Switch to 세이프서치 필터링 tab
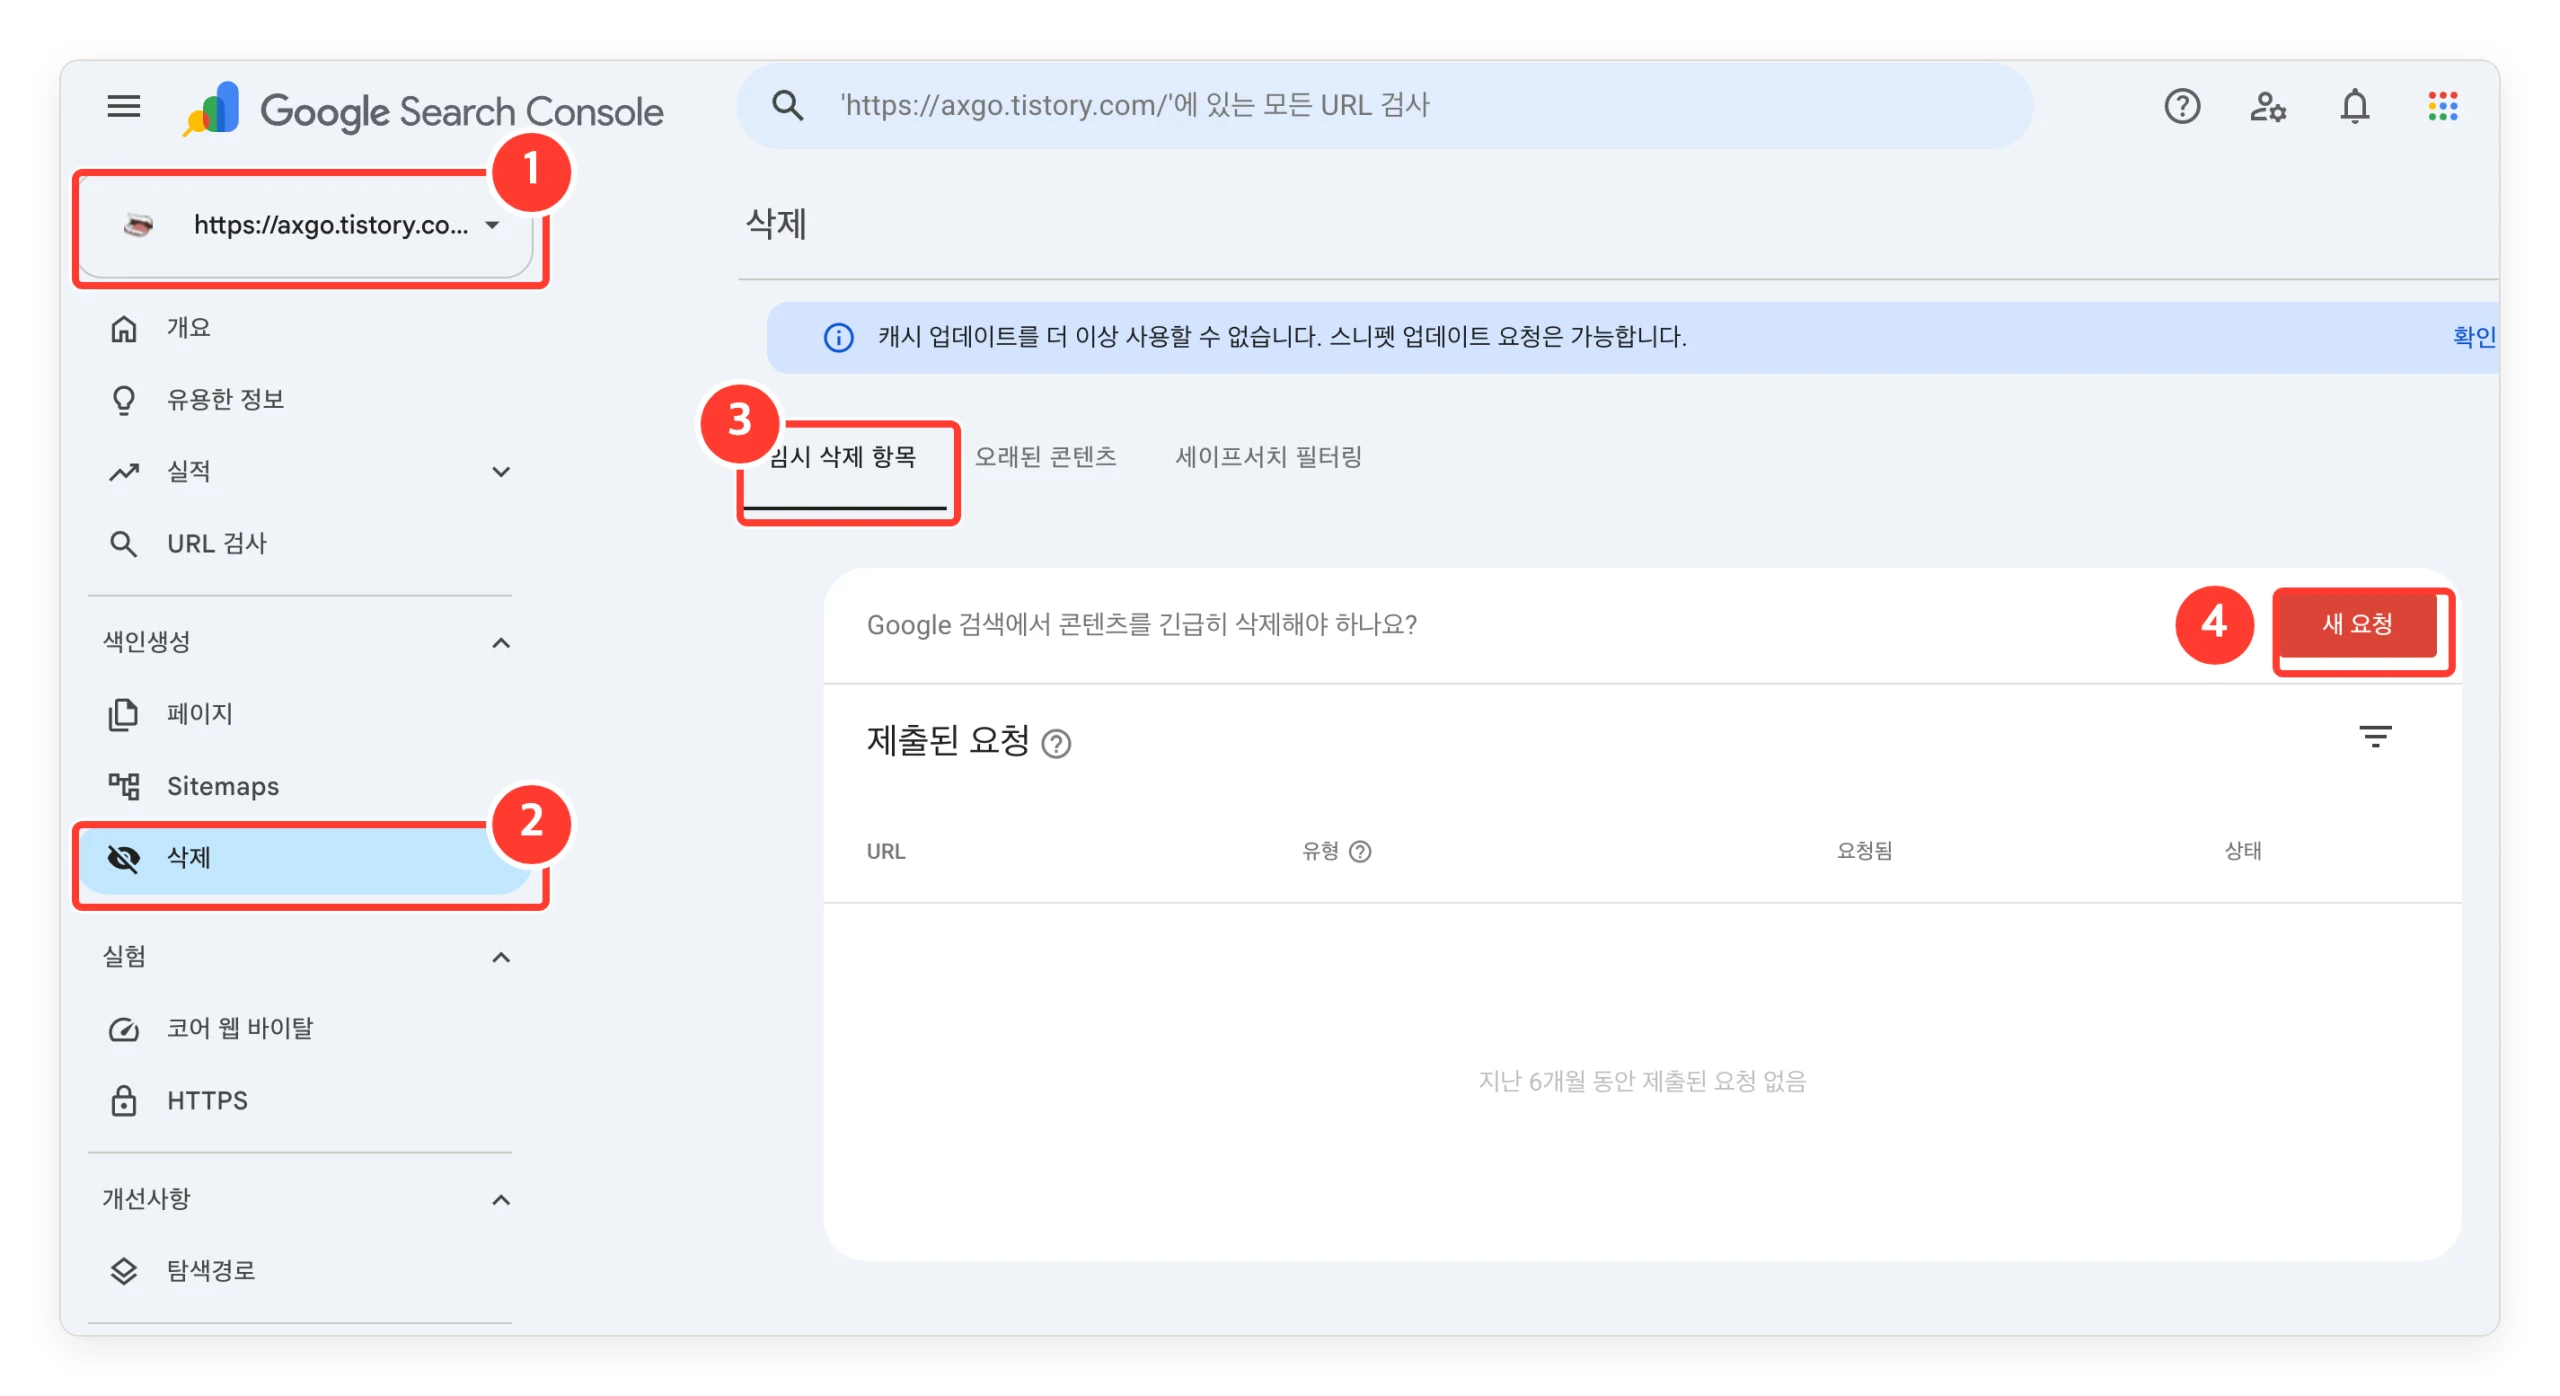2560x1396 pixels. pos(1268,457)
